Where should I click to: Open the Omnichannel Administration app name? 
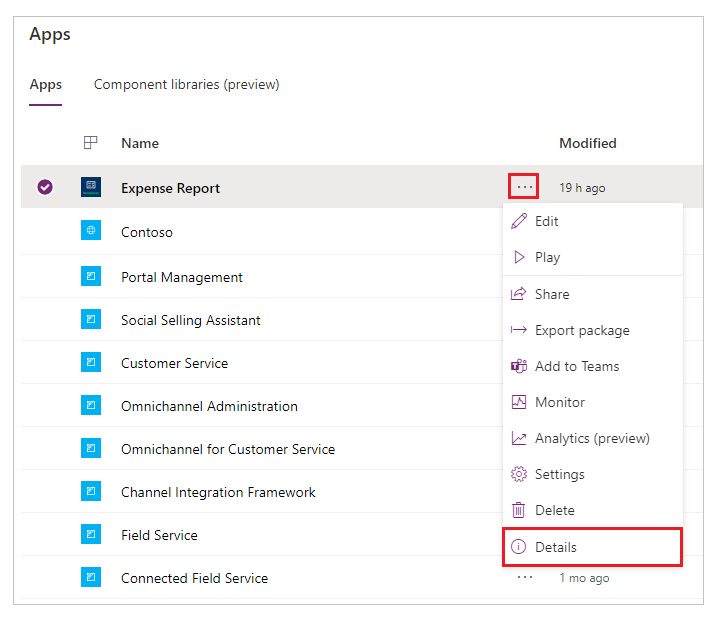pos(209,406)
